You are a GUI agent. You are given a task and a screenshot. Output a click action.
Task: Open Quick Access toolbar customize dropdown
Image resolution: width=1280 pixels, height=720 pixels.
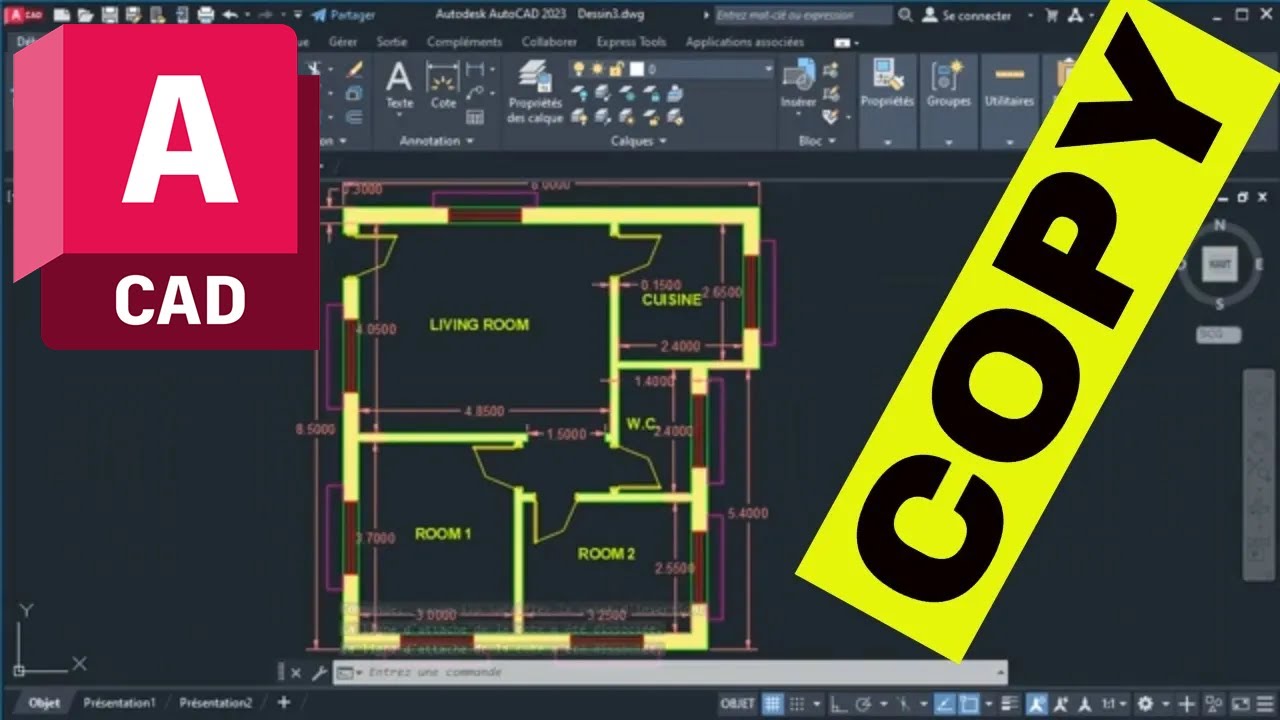(298, 15)
